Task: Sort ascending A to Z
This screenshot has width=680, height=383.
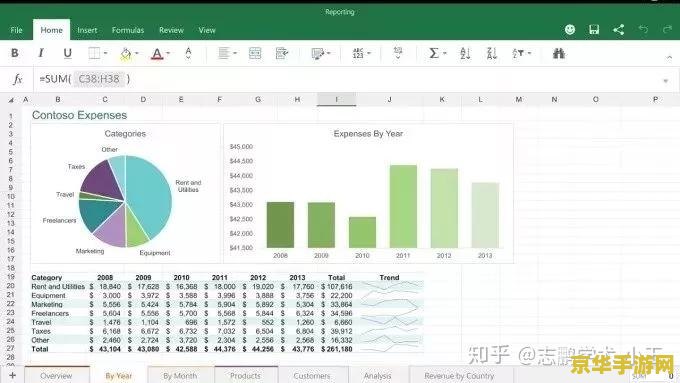Action: [465, 53]
